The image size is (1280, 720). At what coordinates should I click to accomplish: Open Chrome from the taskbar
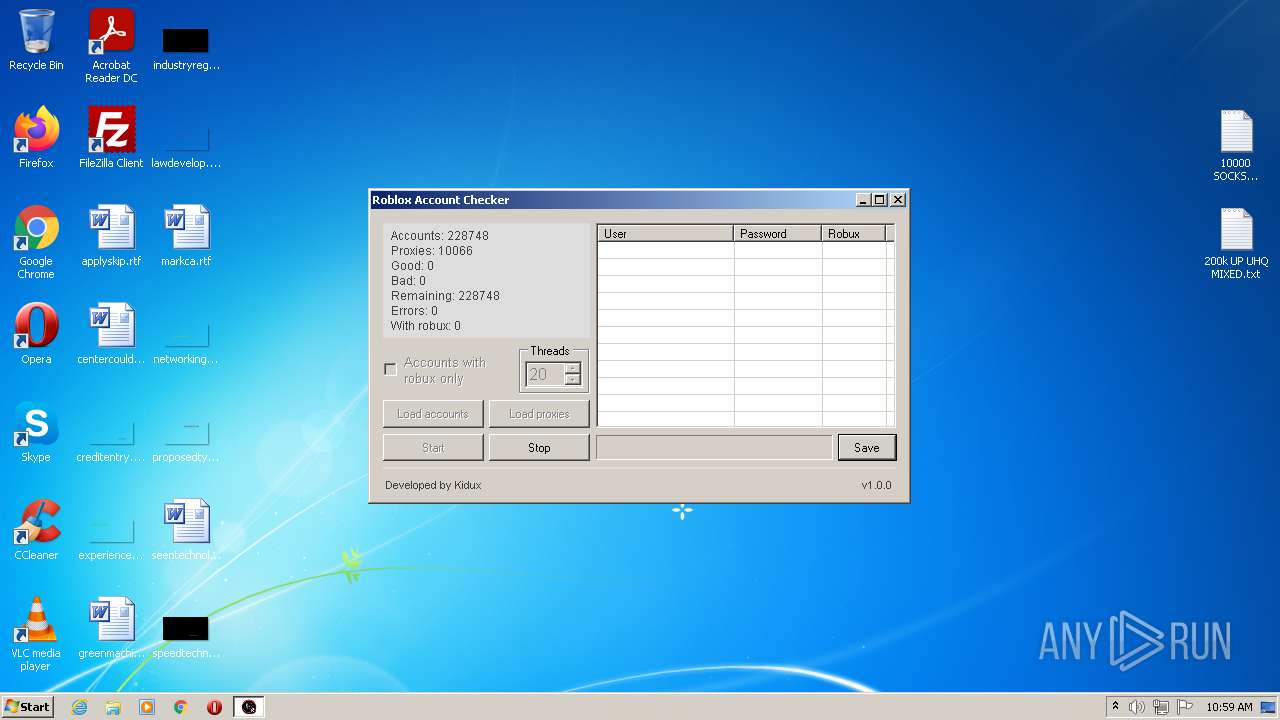(x=181, y=707)
